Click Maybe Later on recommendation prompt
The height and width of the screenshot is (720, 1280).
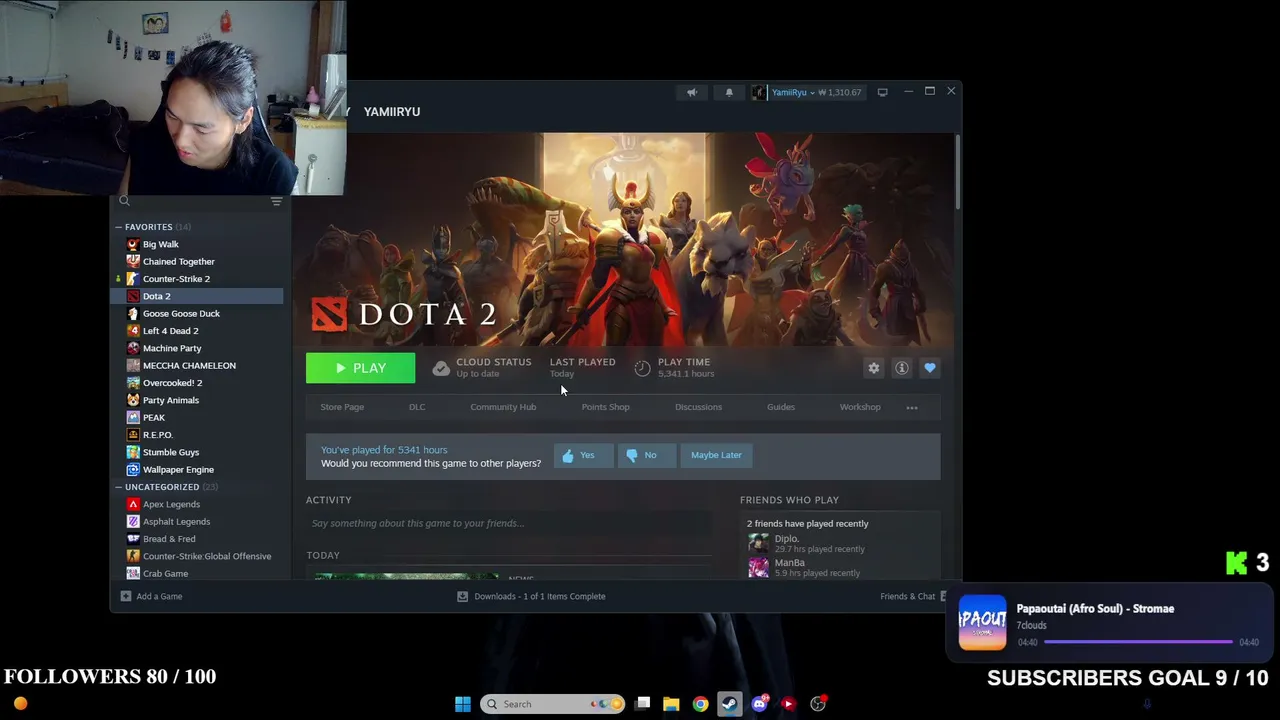[x=717, y=455]
